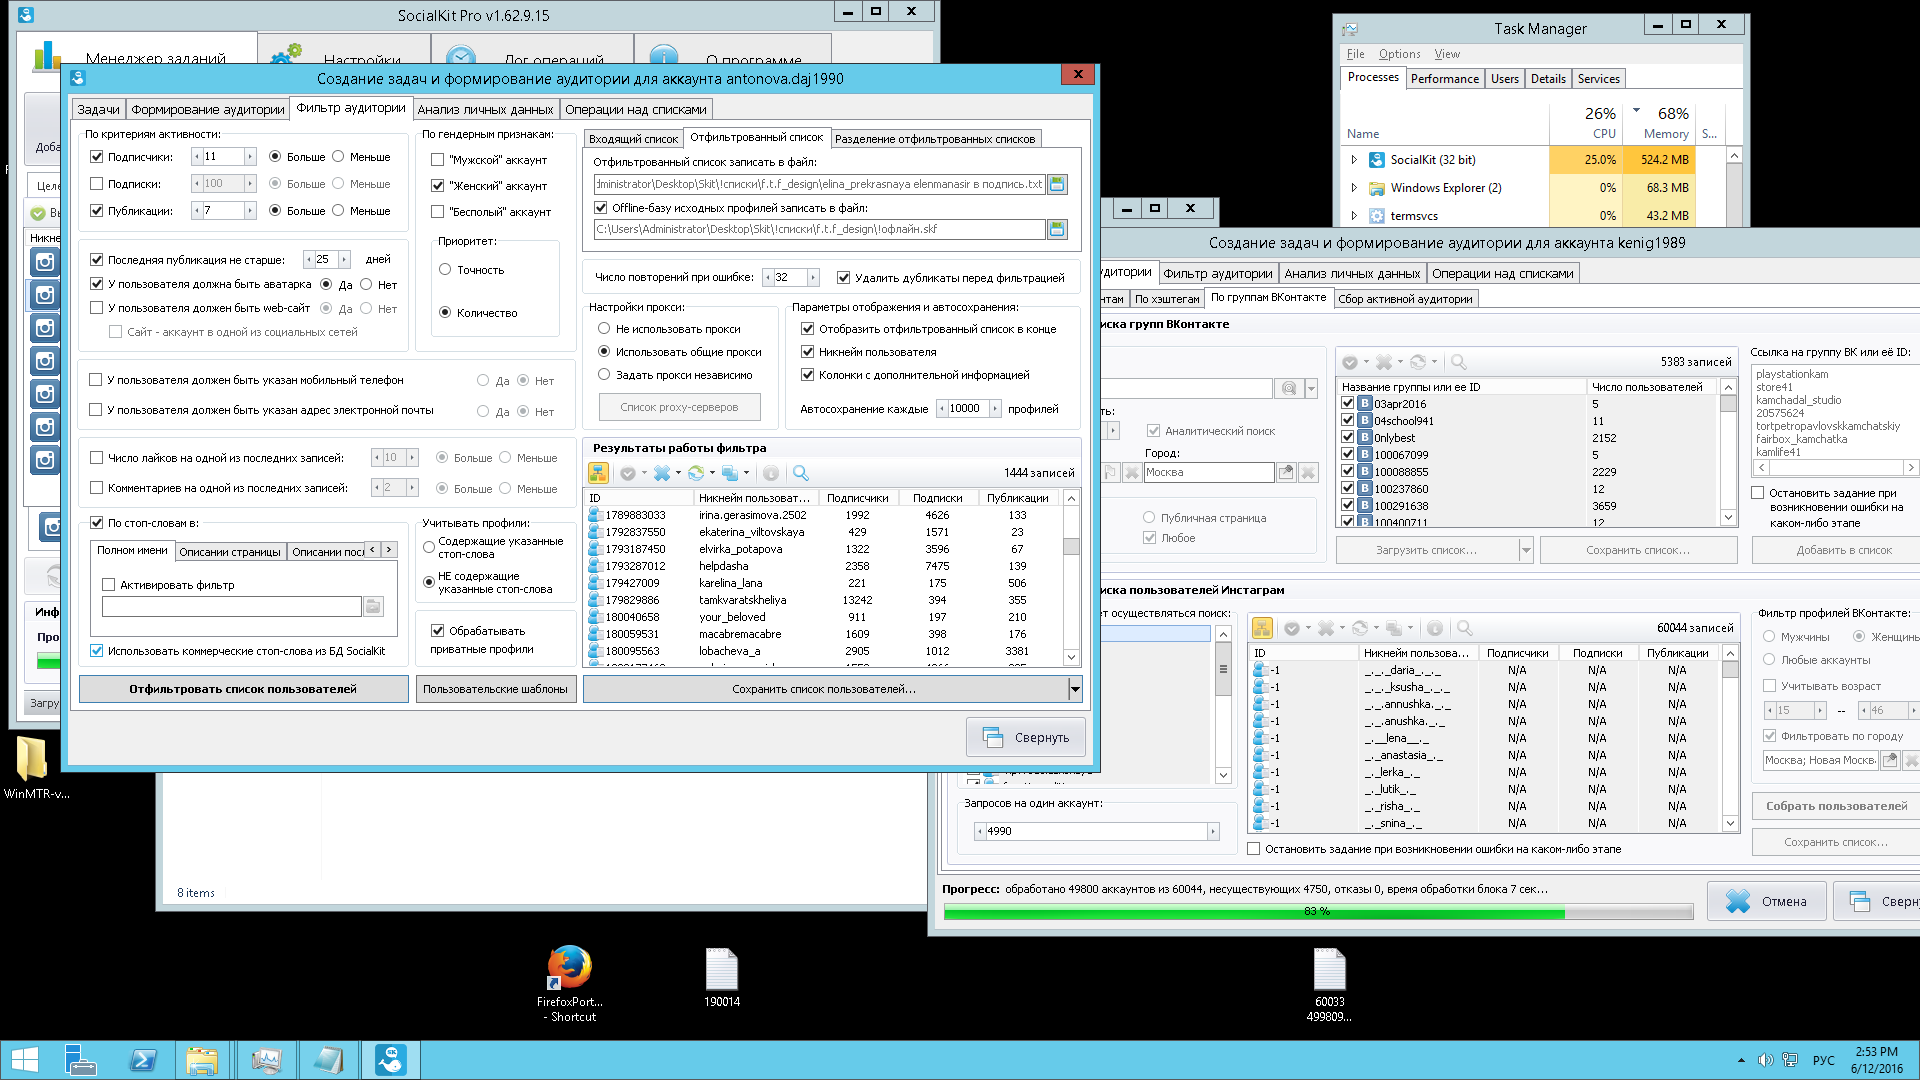Image resolution: width=1920 pixels, height=1080 pixels.
Task: Click gray X delete icon in VK groups toolbar
Action: pyautogui.click(x=1384, y=362)
